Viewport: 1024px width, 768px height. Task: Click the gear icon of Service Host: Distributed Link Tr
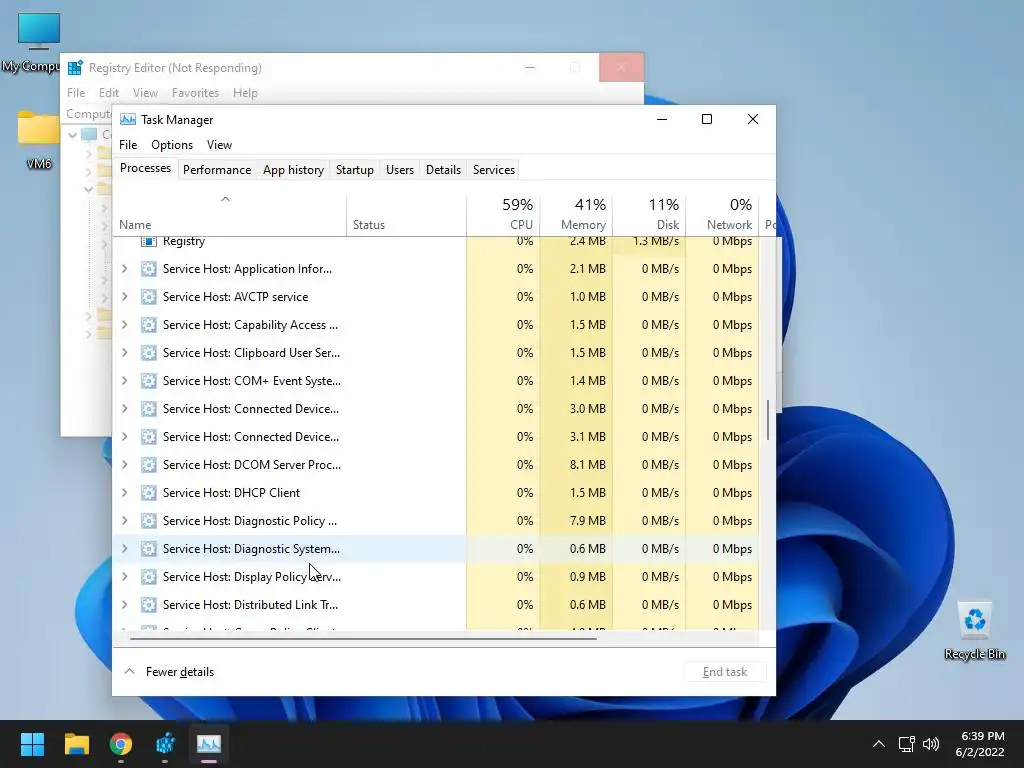[x=149, y=605]
